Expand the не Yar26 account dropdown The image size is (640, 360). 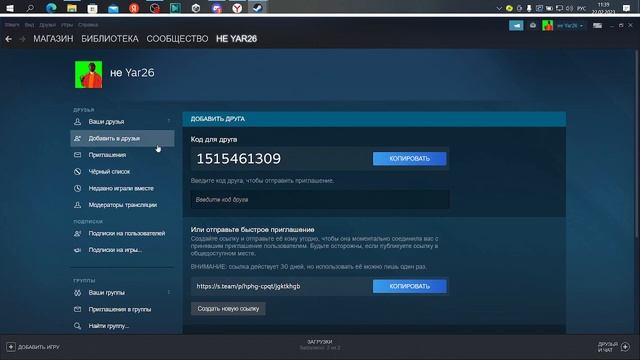(570, 26)
